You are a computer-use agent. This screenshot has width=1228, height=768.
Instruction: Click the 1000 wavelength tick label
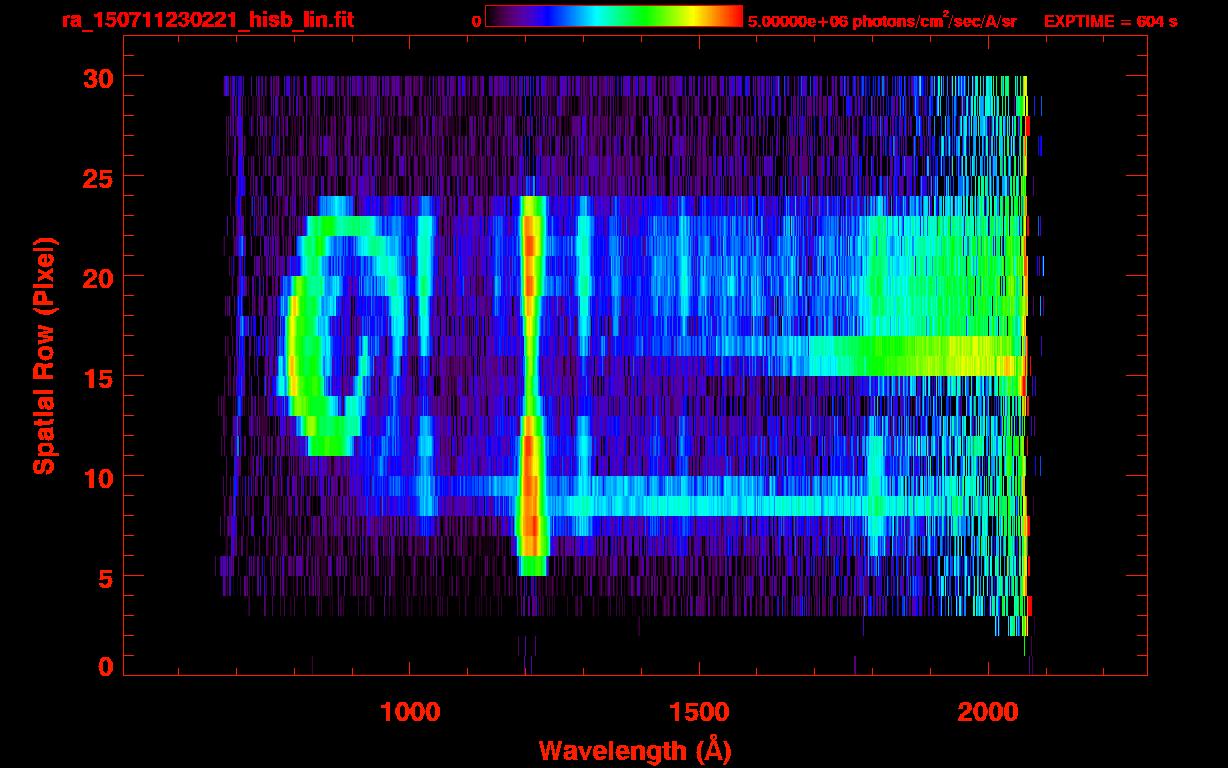(x=410, y=712)
